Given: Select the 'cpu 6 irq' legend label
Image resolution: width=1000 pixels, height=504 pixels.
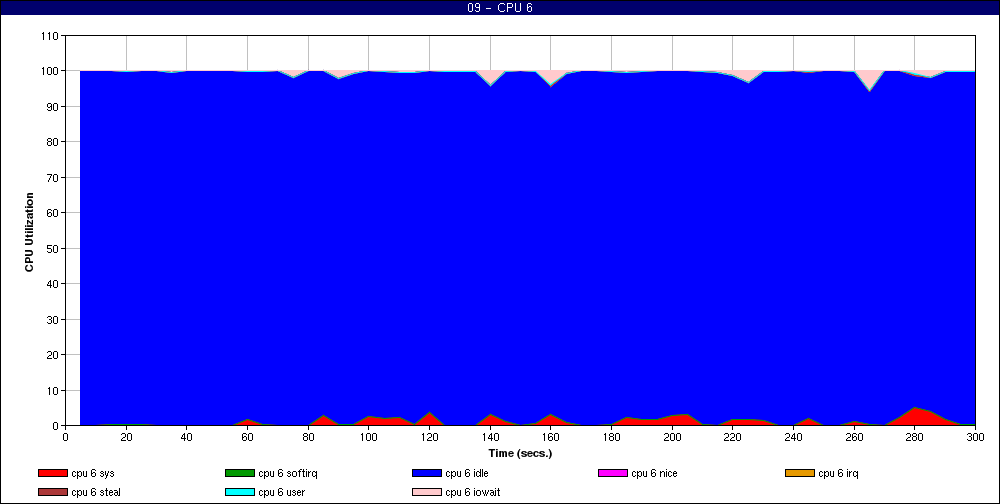Looking at the screenshot, I should point(839,473).
